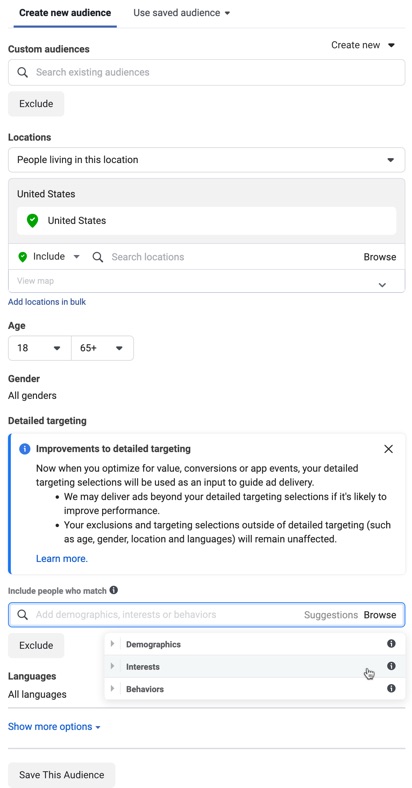Image resolution: width=412 pixels, height=788 pixels.
Task: Open the Add locations in bulk link
Action: tap(47, 302)
